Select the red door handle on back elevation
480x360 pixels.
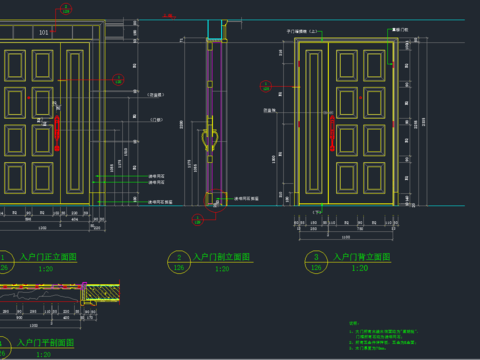click(332, 133)
